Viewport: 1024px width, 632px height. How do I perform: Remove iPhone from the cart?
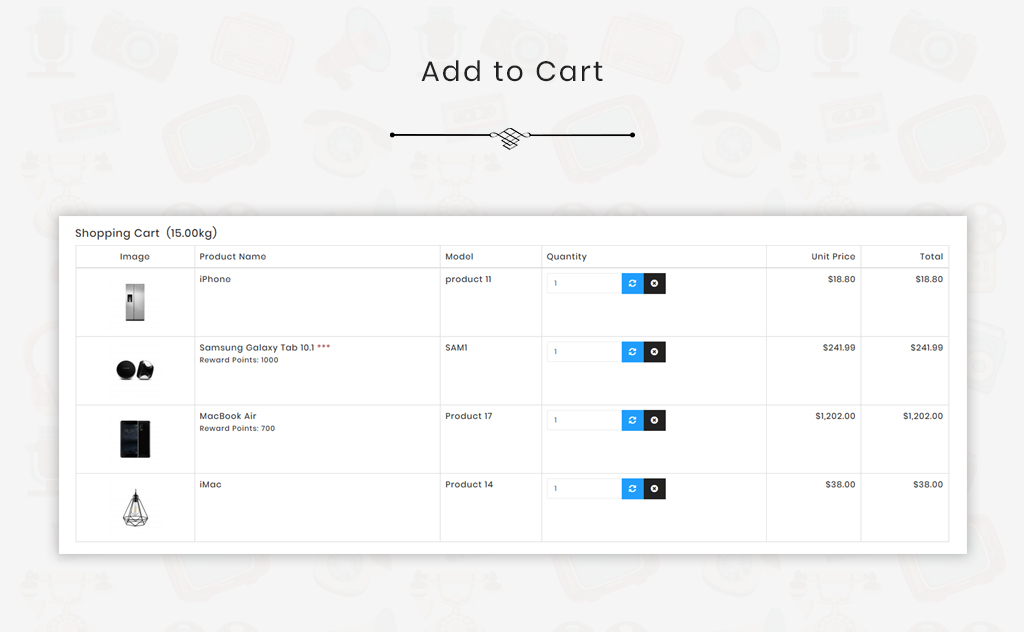click(x=654, y=283)
